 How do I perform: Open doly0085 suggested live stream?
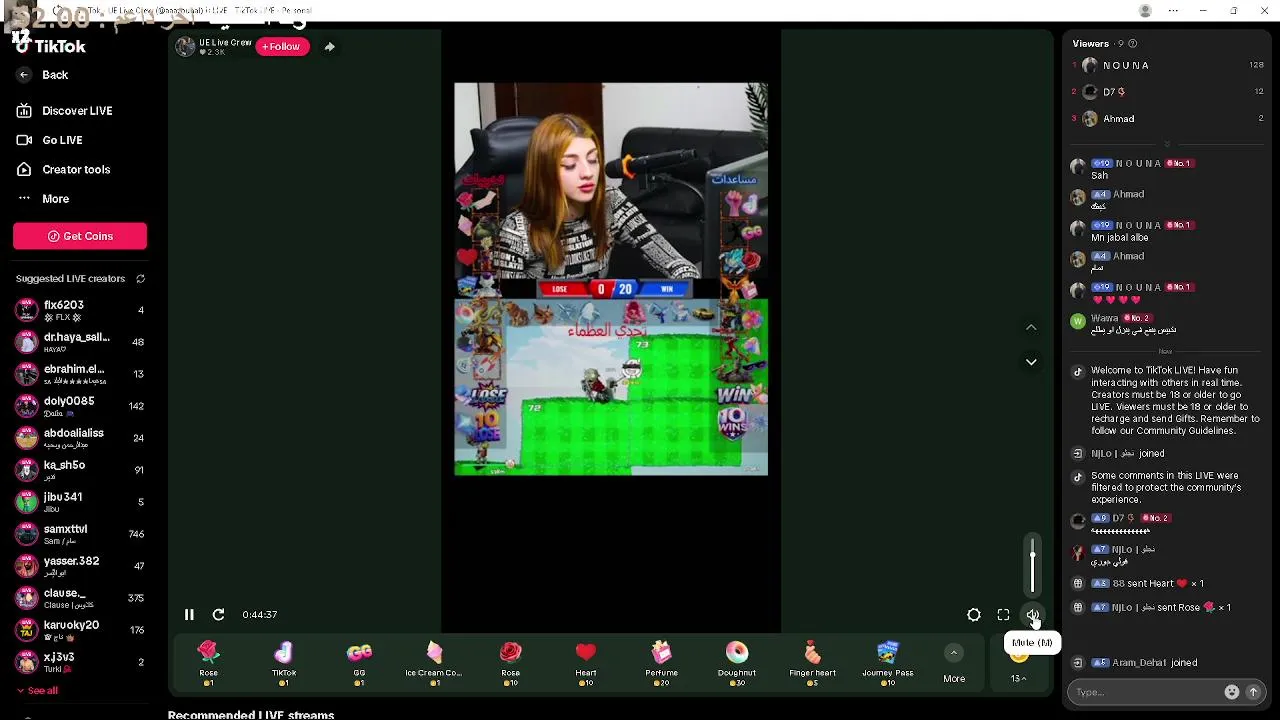click(x=80, y=406)
